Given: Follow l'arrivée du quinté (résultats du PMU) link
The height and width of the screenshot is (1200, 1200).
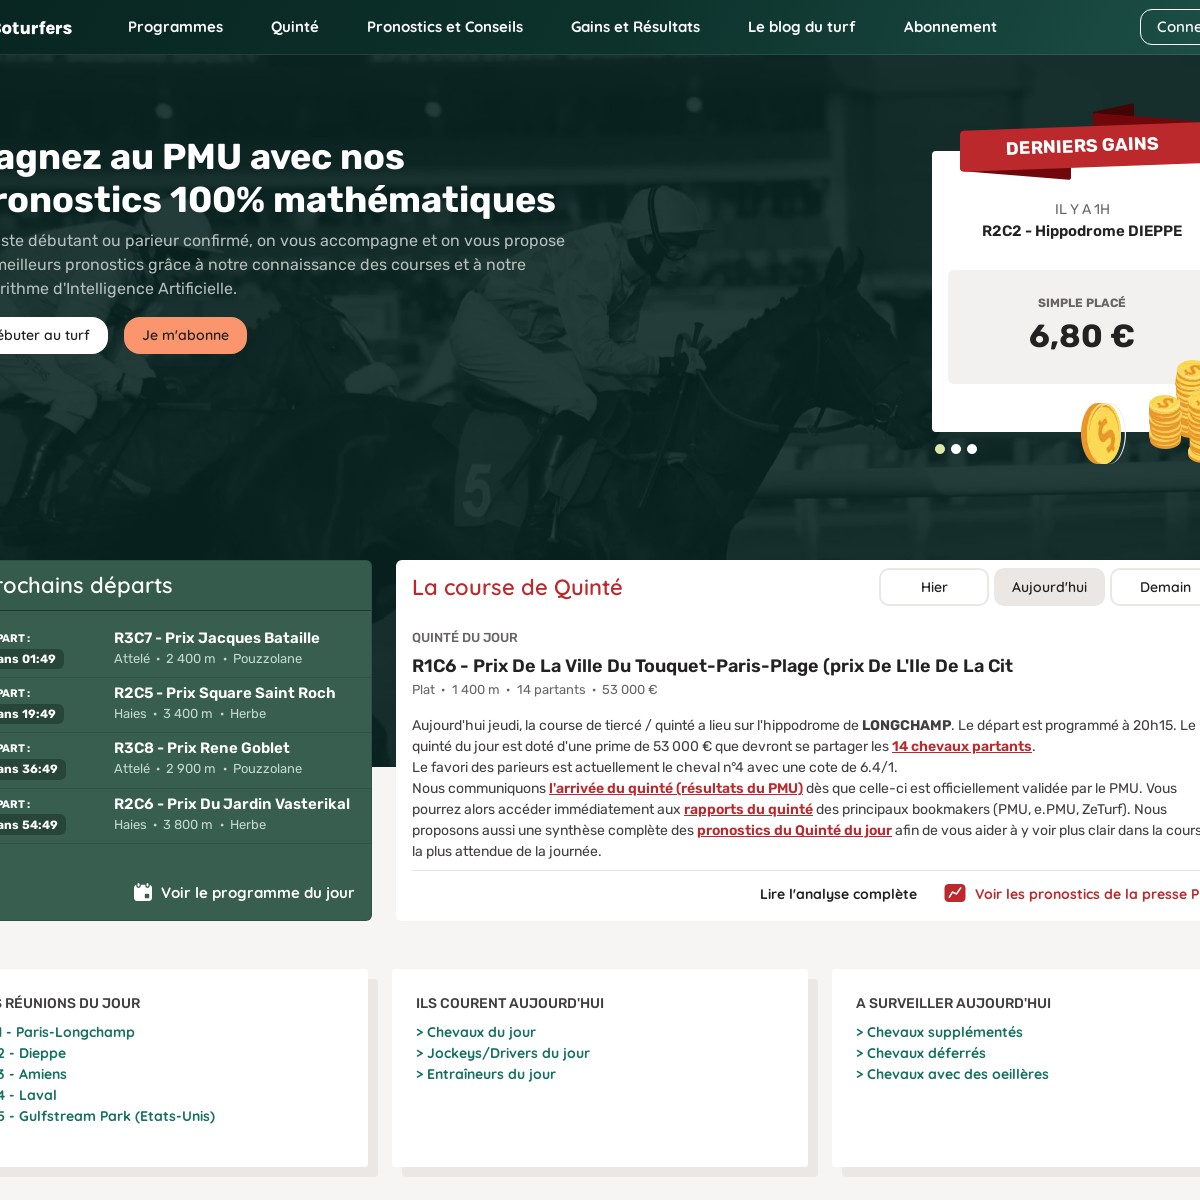Looking at the screenshot, I should click(676, 788).
